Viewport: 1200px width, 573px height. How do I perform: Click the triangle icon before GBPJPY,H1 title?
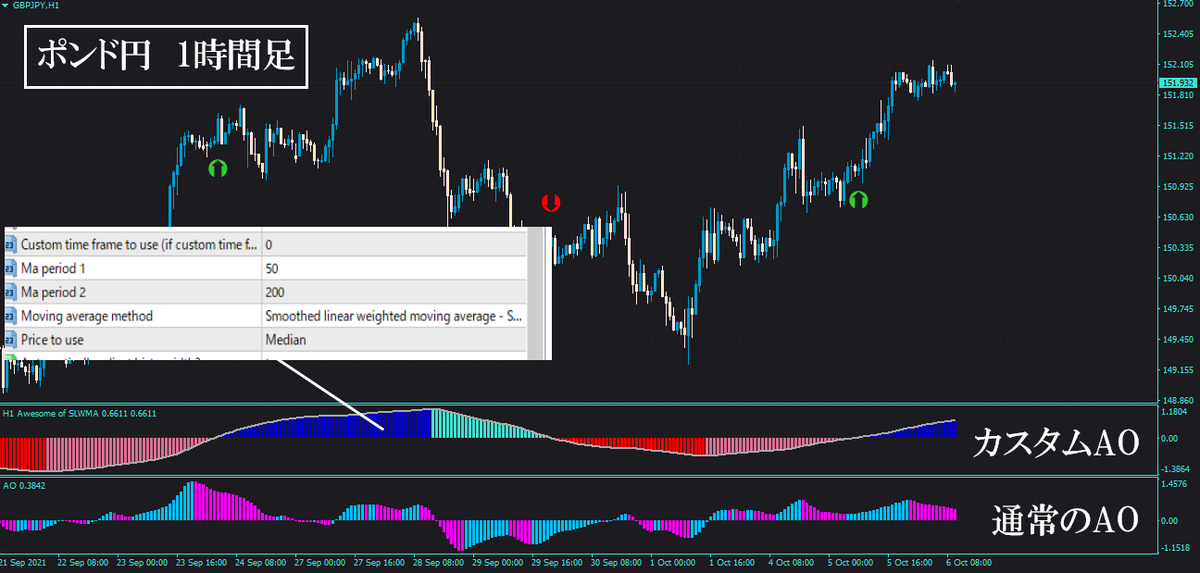coord(5,5)
